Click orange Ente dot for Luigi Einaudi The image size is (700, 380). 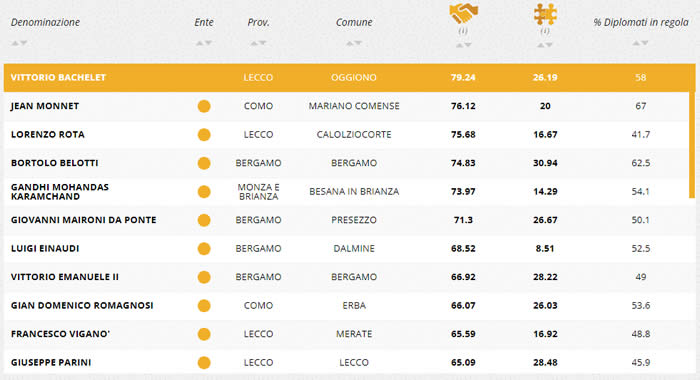204,249
